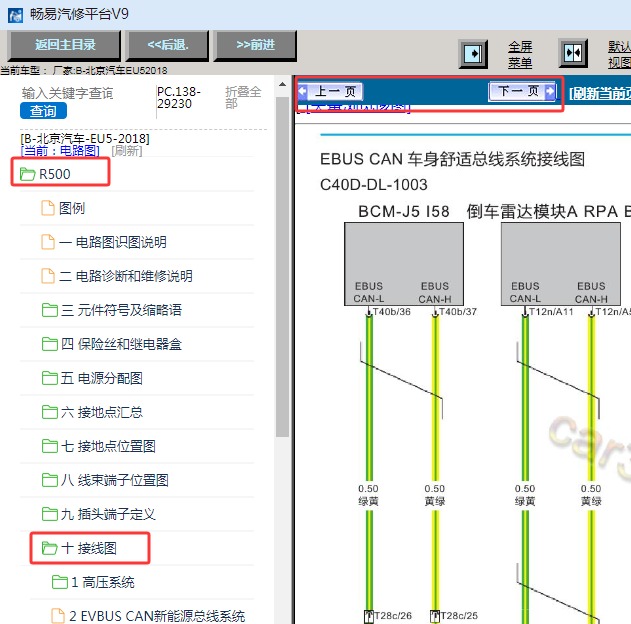Open the 当前：电路图 link

click(60, 151)
